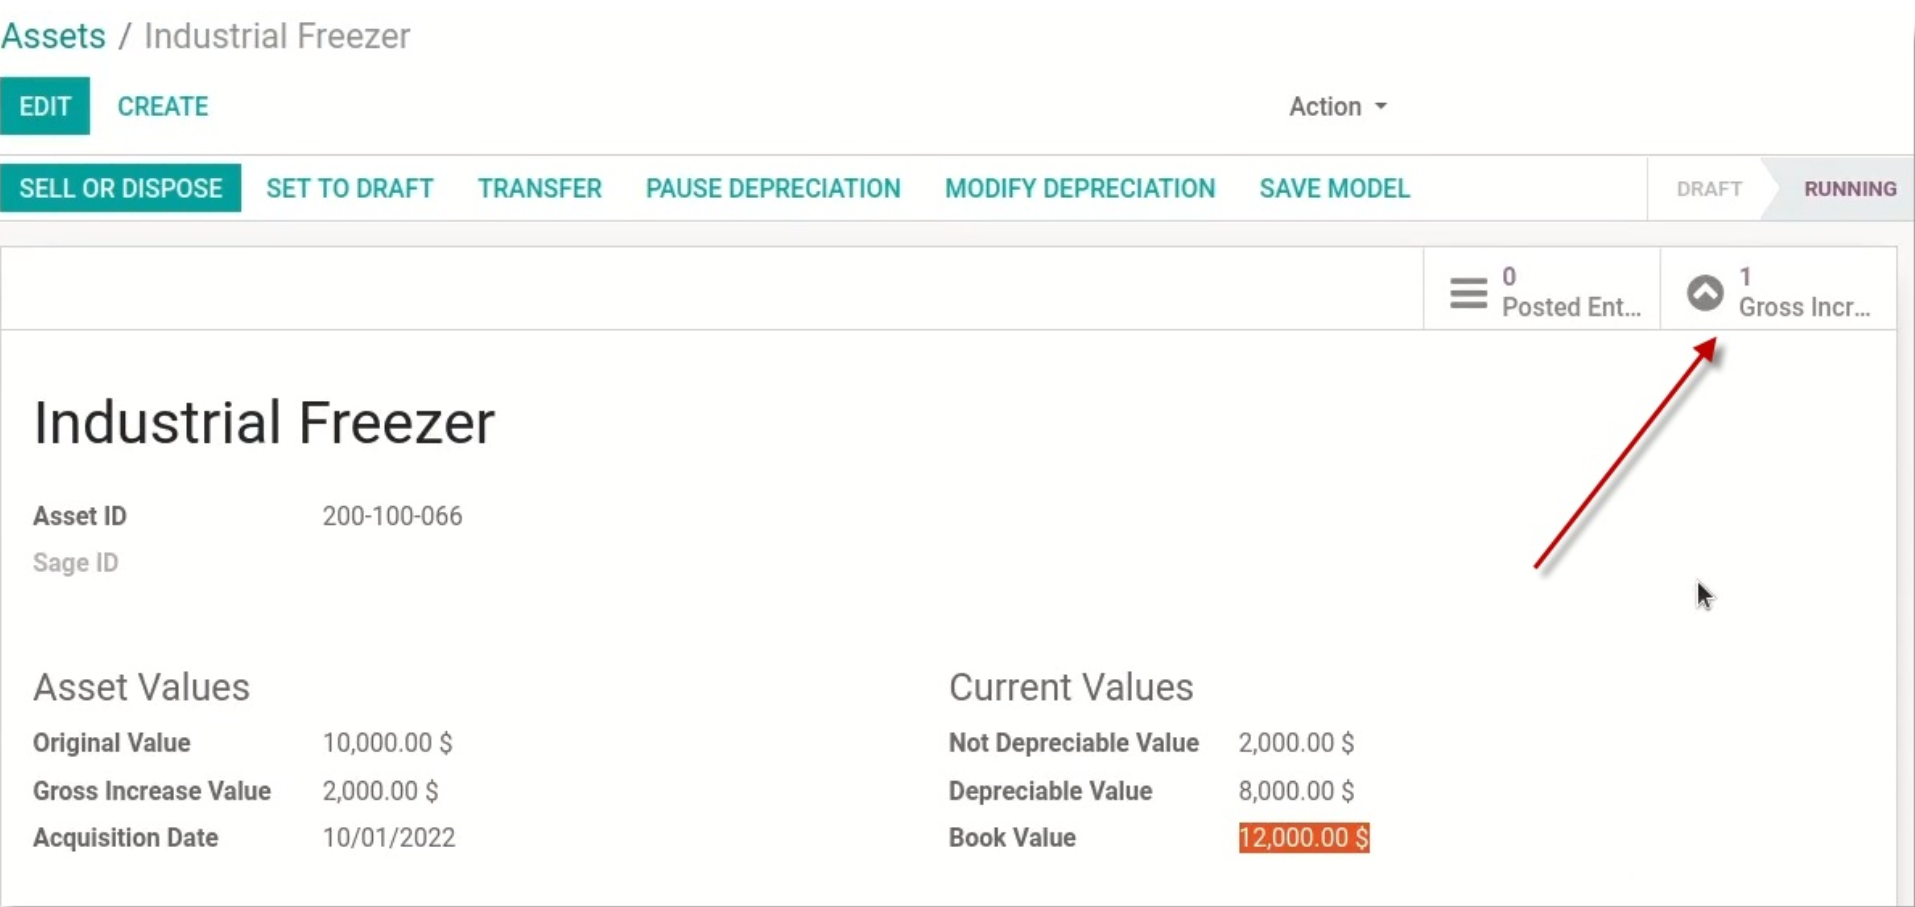Viewport: 1915px width, 907px height.
Task: Click SELL OR DISPOSE button
Action: (120, 188)
